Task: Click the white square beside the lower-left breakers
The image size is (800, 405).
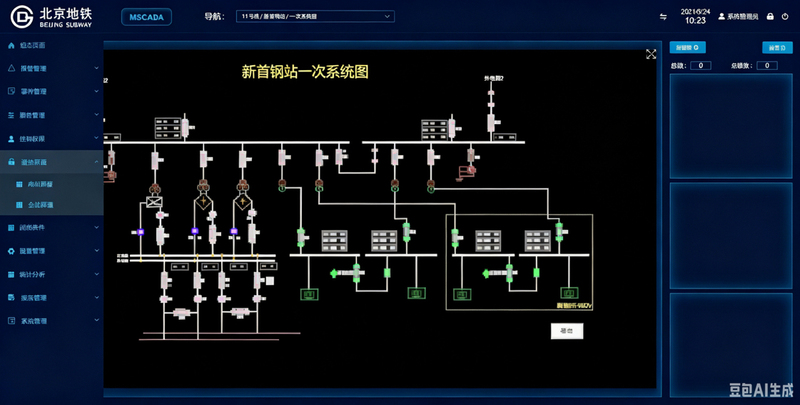Action: (x=270, y=281)
